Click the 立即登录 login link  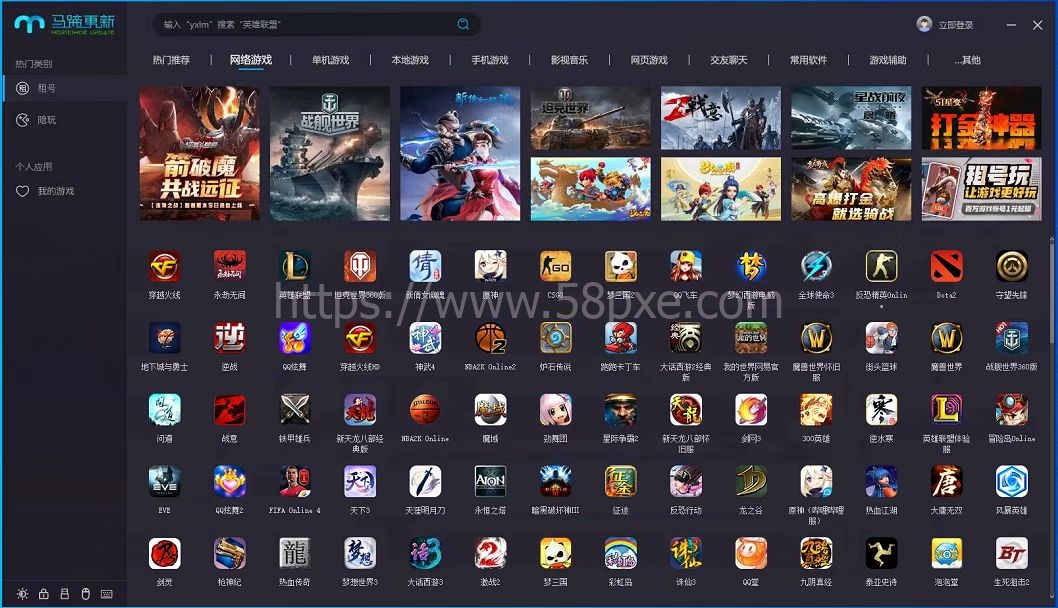(x=956, y=25)
